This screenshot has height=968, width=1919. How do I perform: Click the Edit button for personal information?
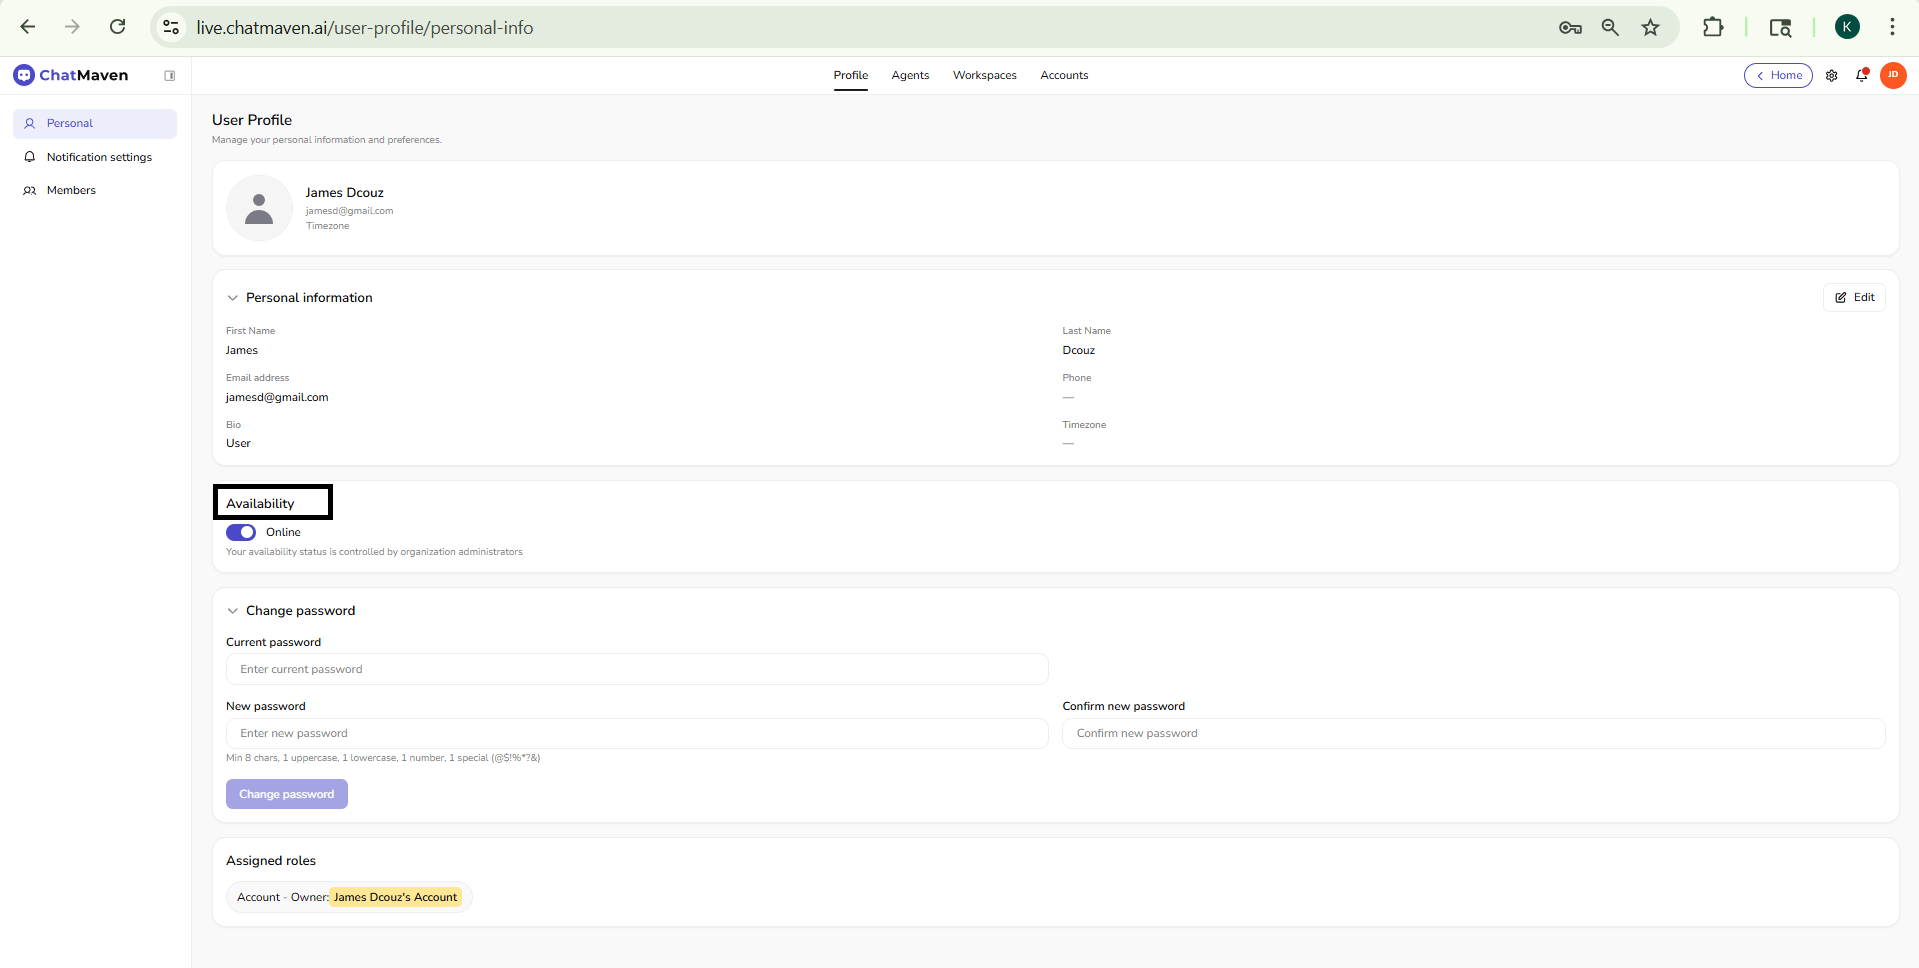pyautogui.click(x=1854, y=297)
